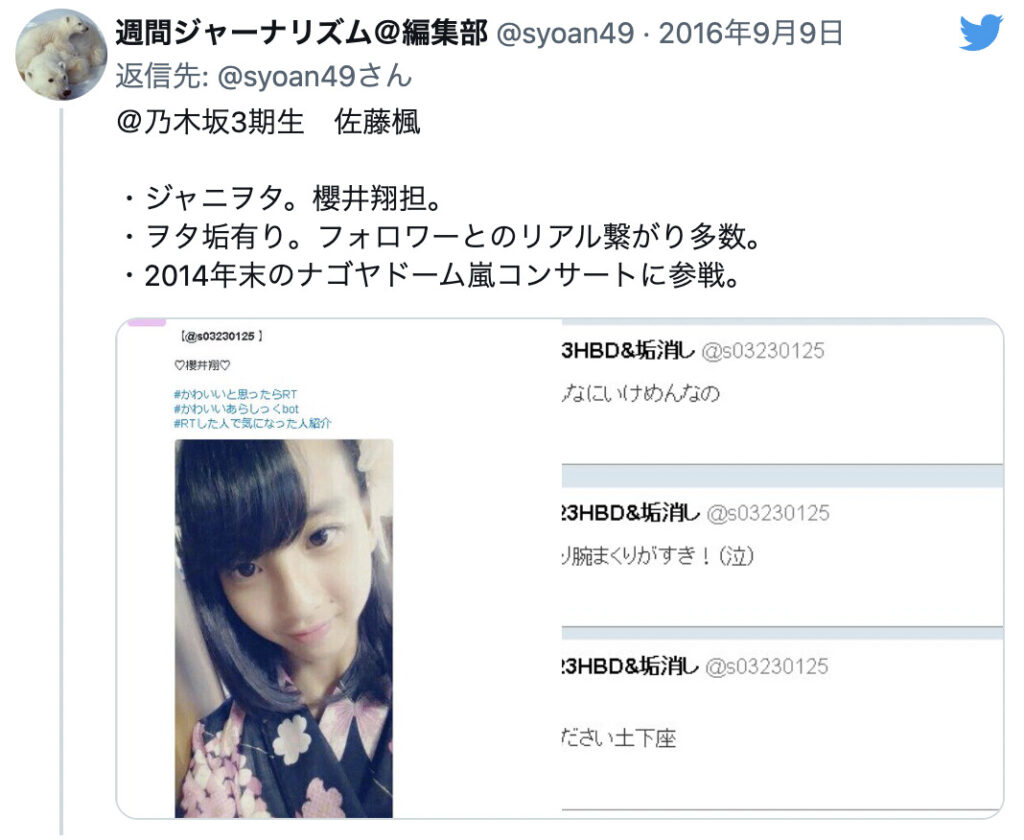Click hashtag #RTした人で気になった人紹介
This screenshot has width=1024, height=840.
[x=253, y=423]
